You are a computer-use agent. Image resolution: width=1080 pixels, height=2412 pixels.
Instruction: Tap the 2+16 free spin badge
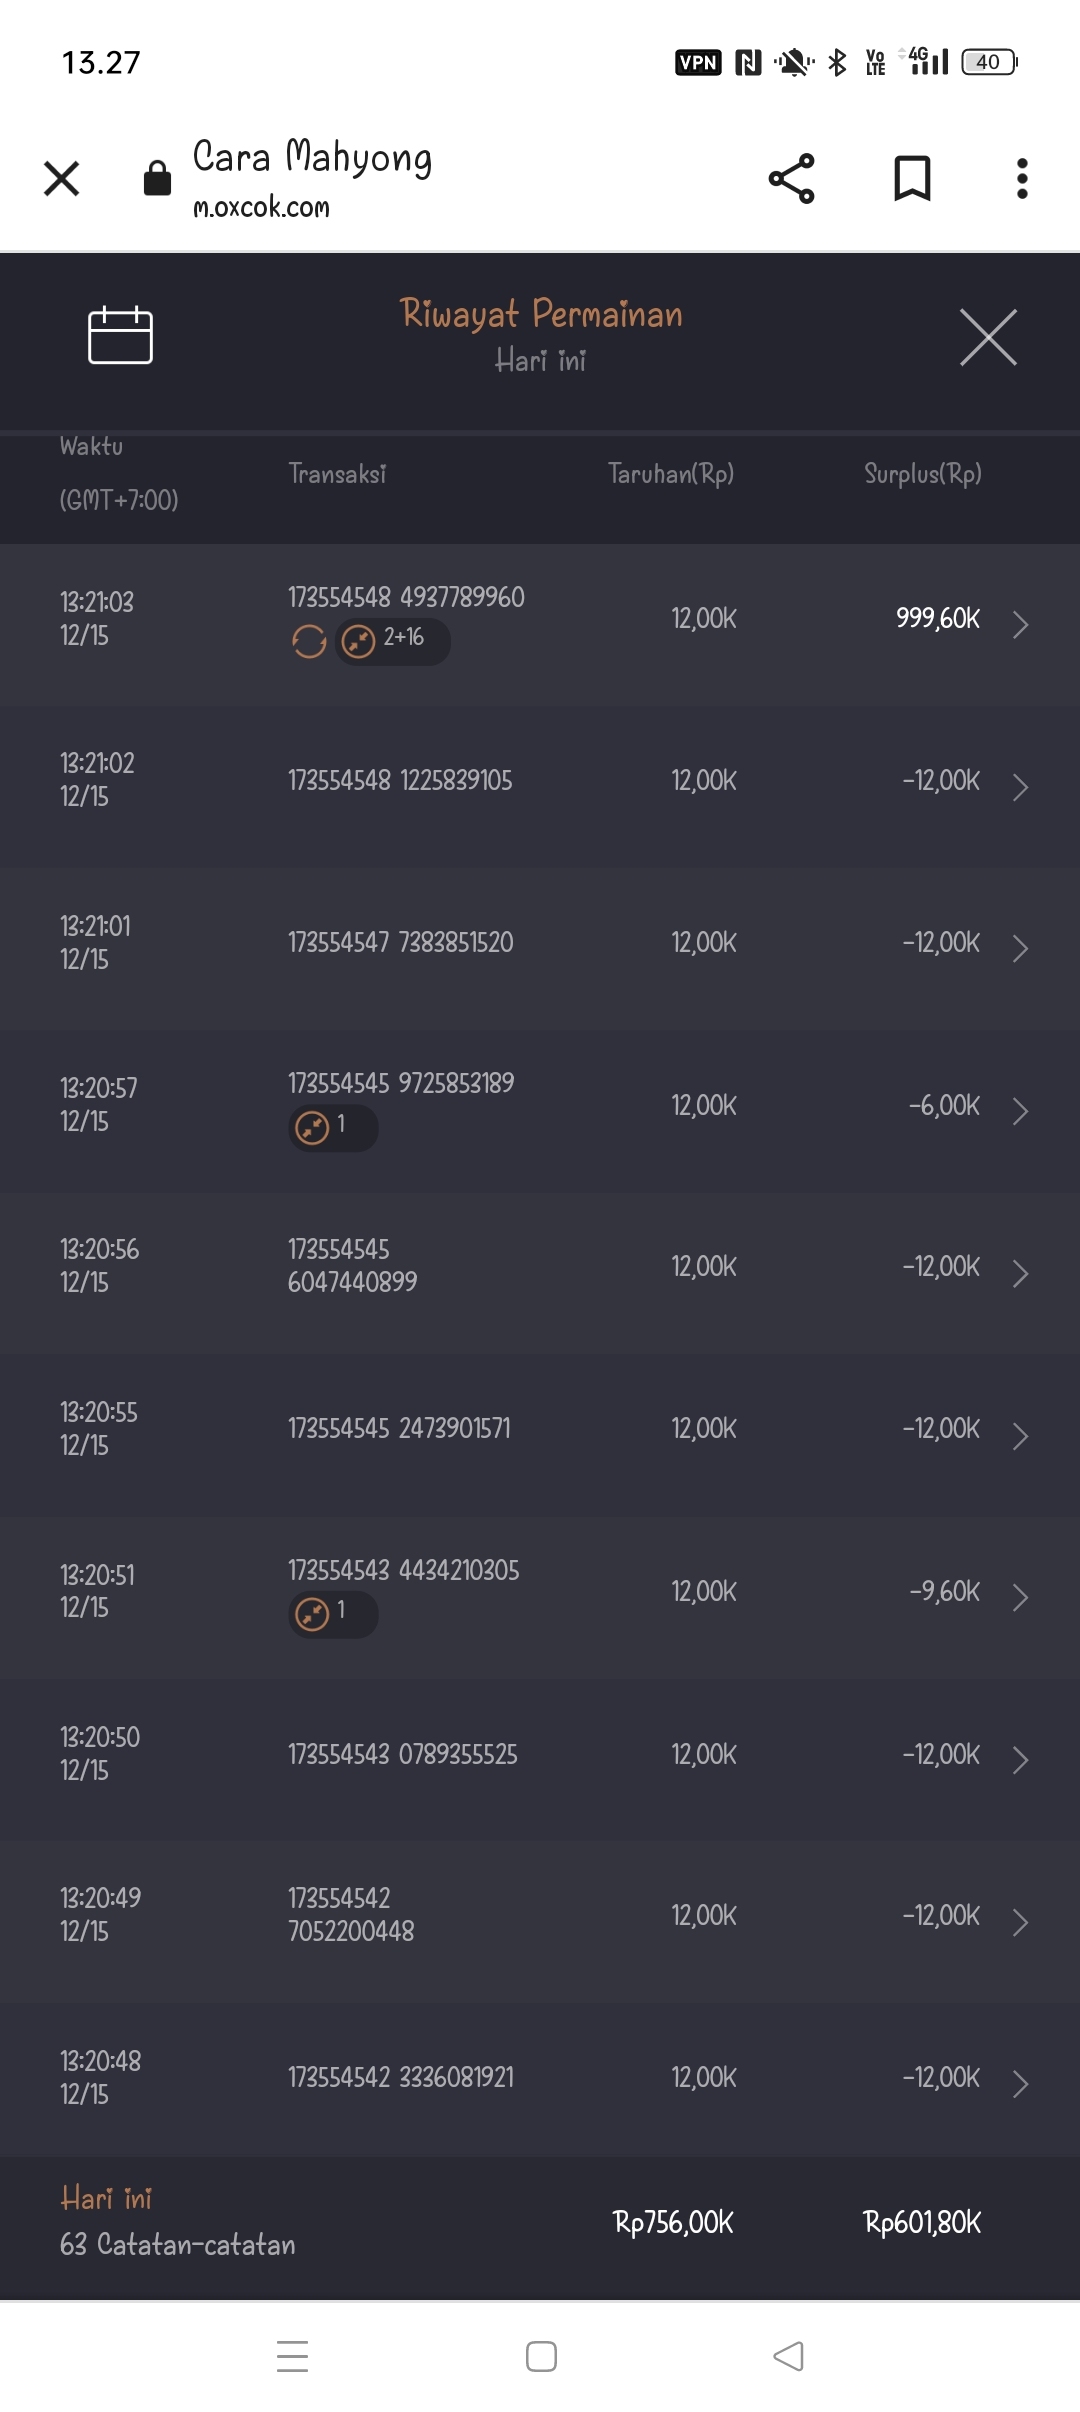(x=392, y=640)
